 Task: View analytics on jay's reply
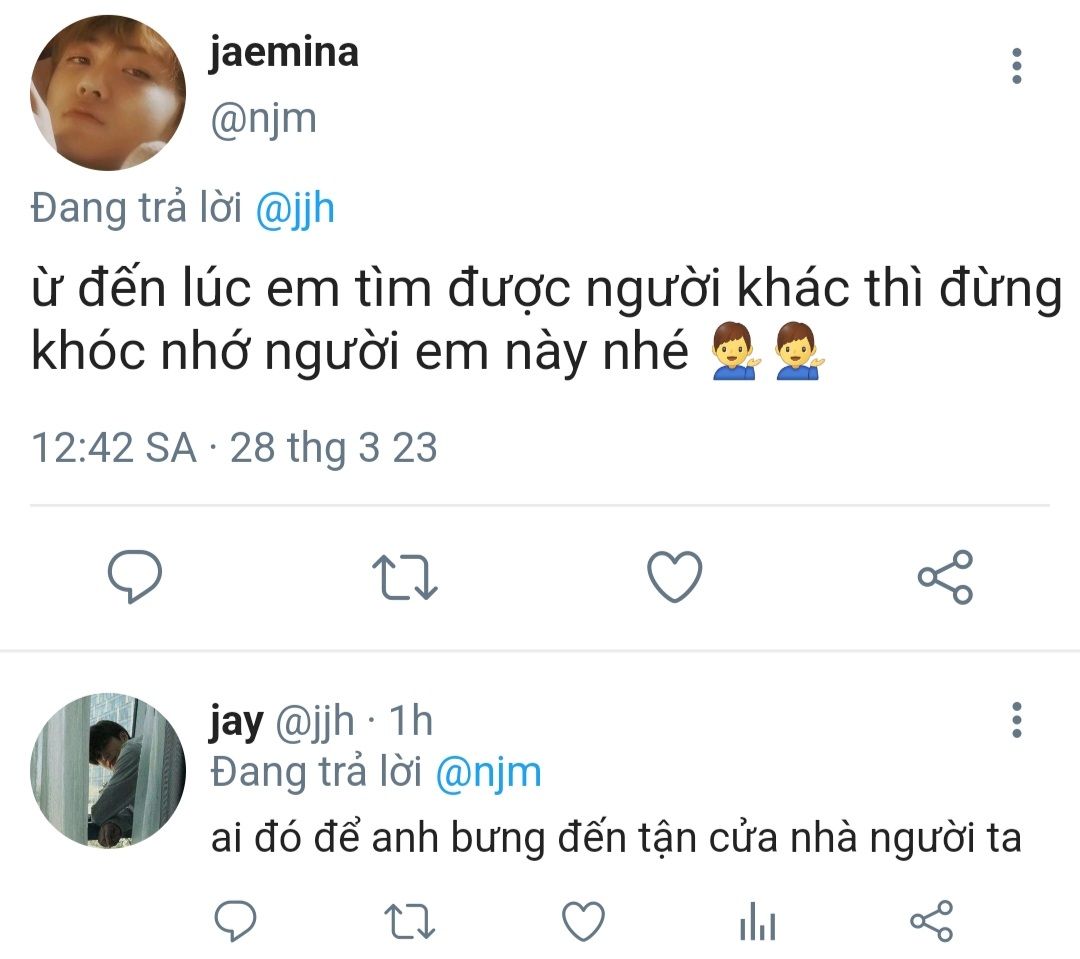click(758, 921)
